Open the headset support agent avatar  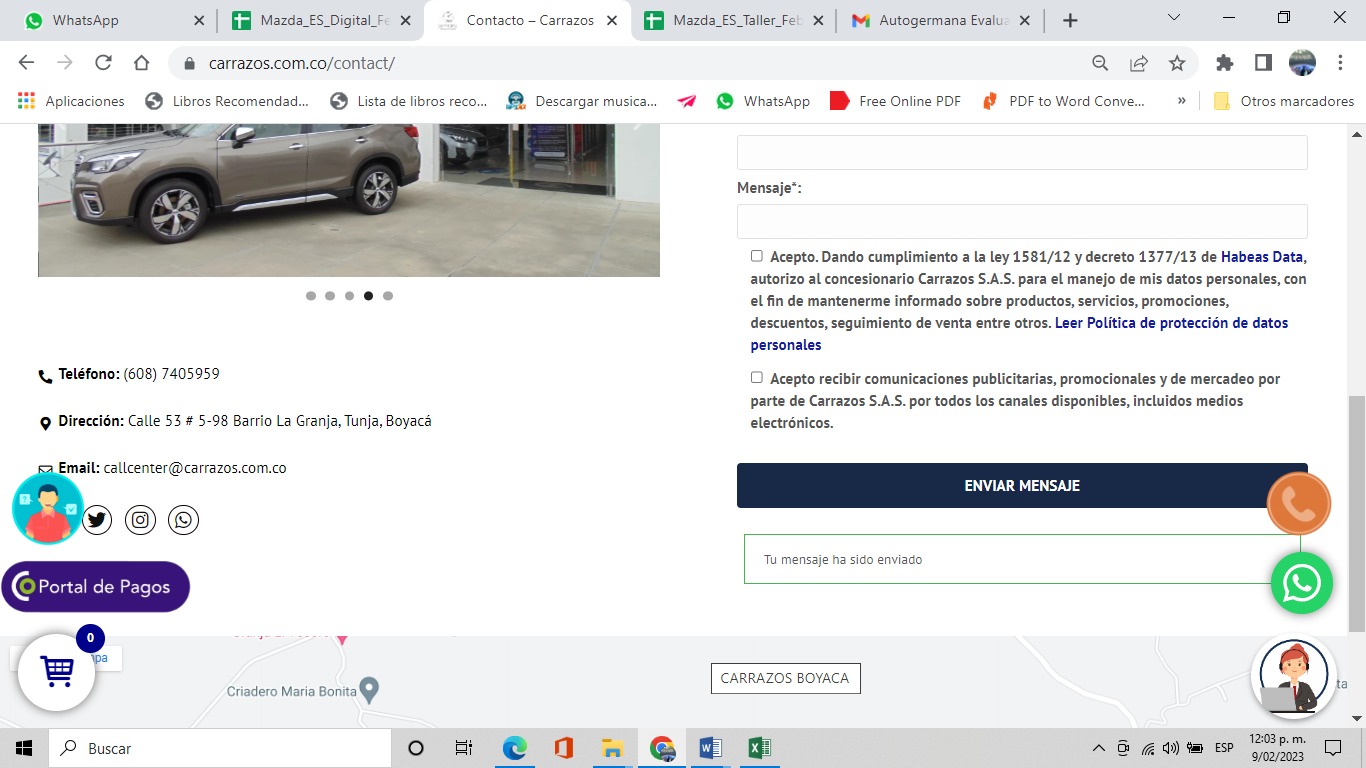click(x=1294, y=677)
